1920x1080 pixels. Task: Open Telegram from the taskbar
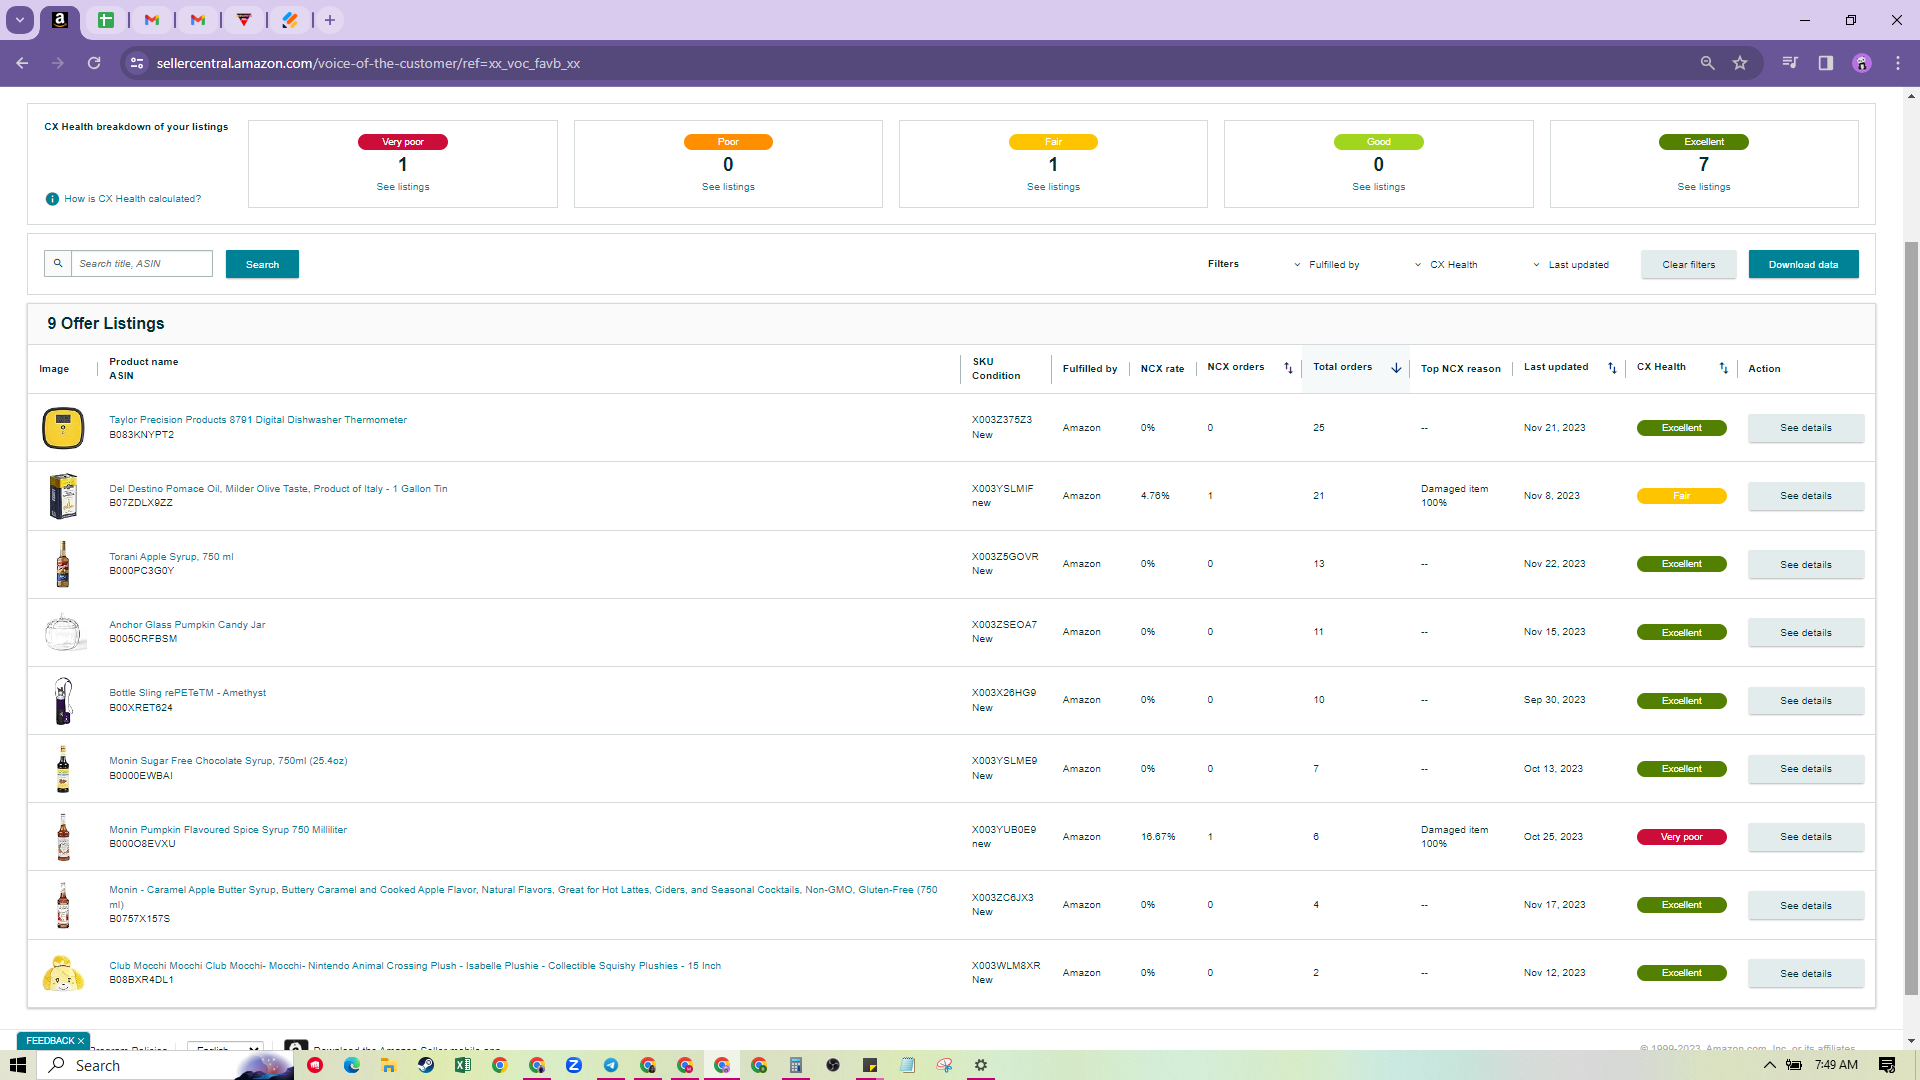coord(611,1065)
